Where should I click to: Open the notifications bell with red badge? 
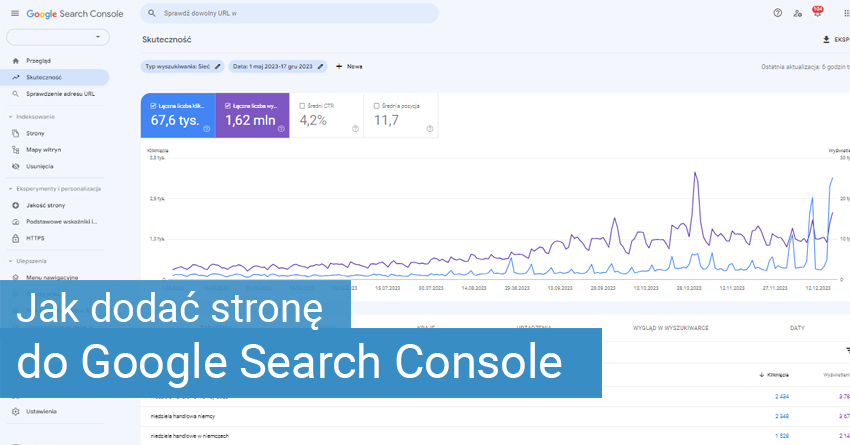click(x=817, y=13)
